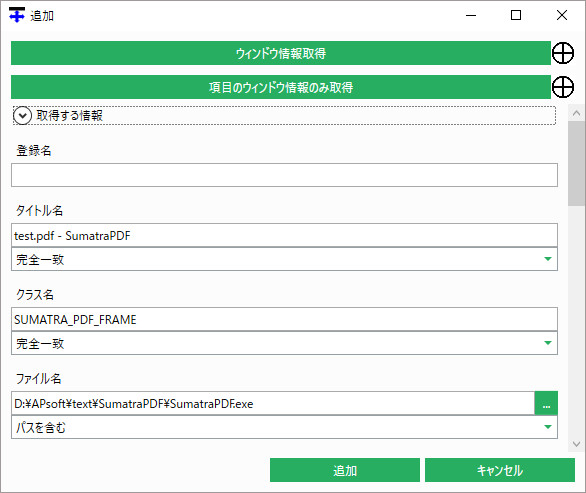Viewport: 586px width, 493px height.
Task: Click 項目のウィンドウ情報のみ取得 button
Action: 281,87
